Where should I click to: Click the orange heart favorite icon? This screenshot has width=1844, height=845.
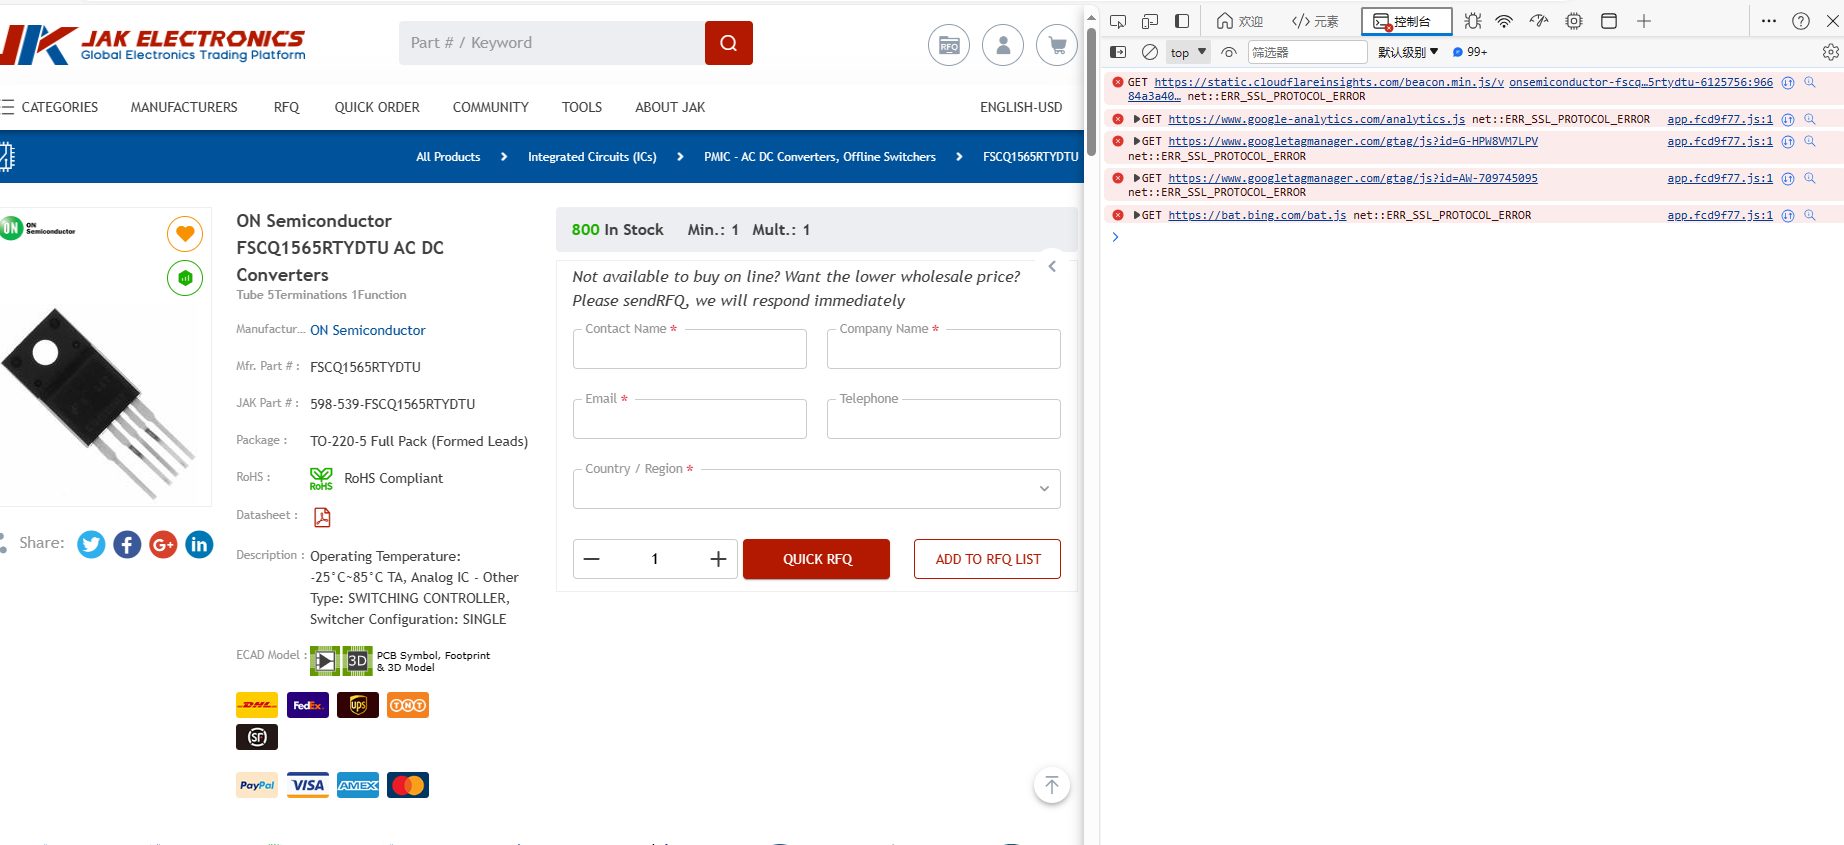[185, 234]
